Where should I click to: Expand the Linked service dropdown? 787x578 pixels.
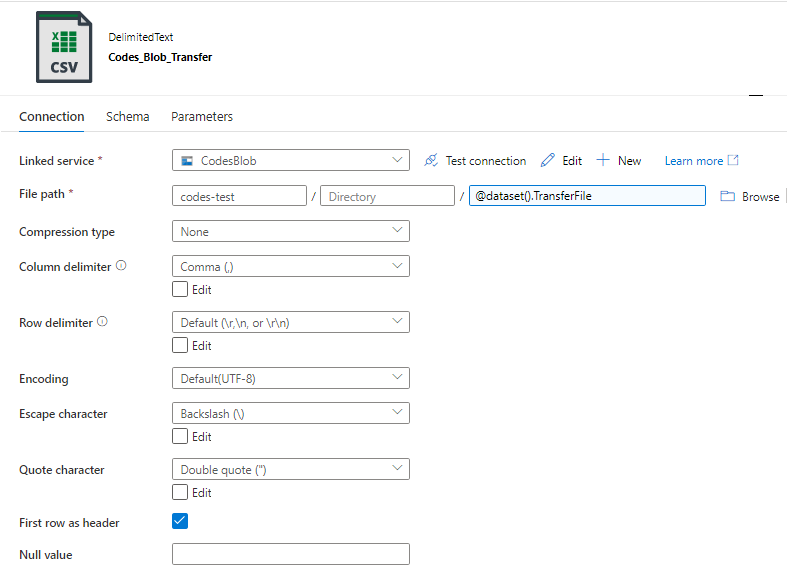(290, 160)
